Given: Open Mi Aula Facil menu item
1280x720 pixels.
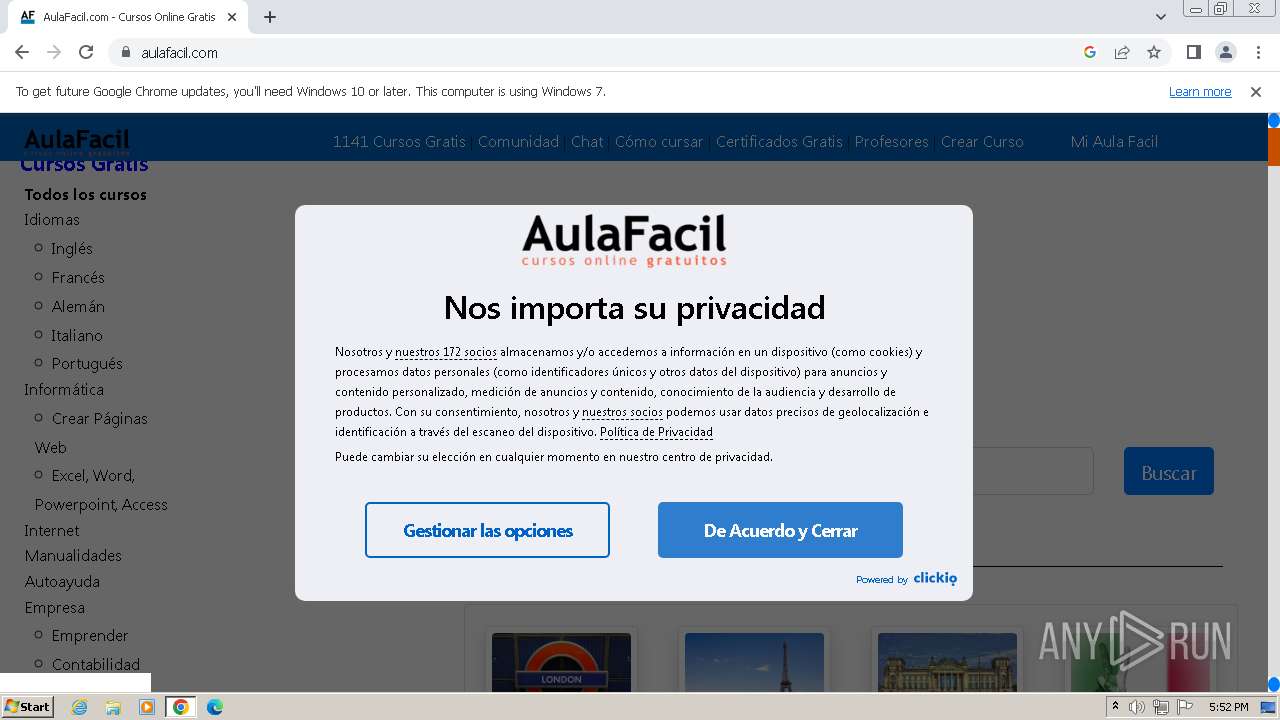Looking at the screenshot, I should point(1114,141).
